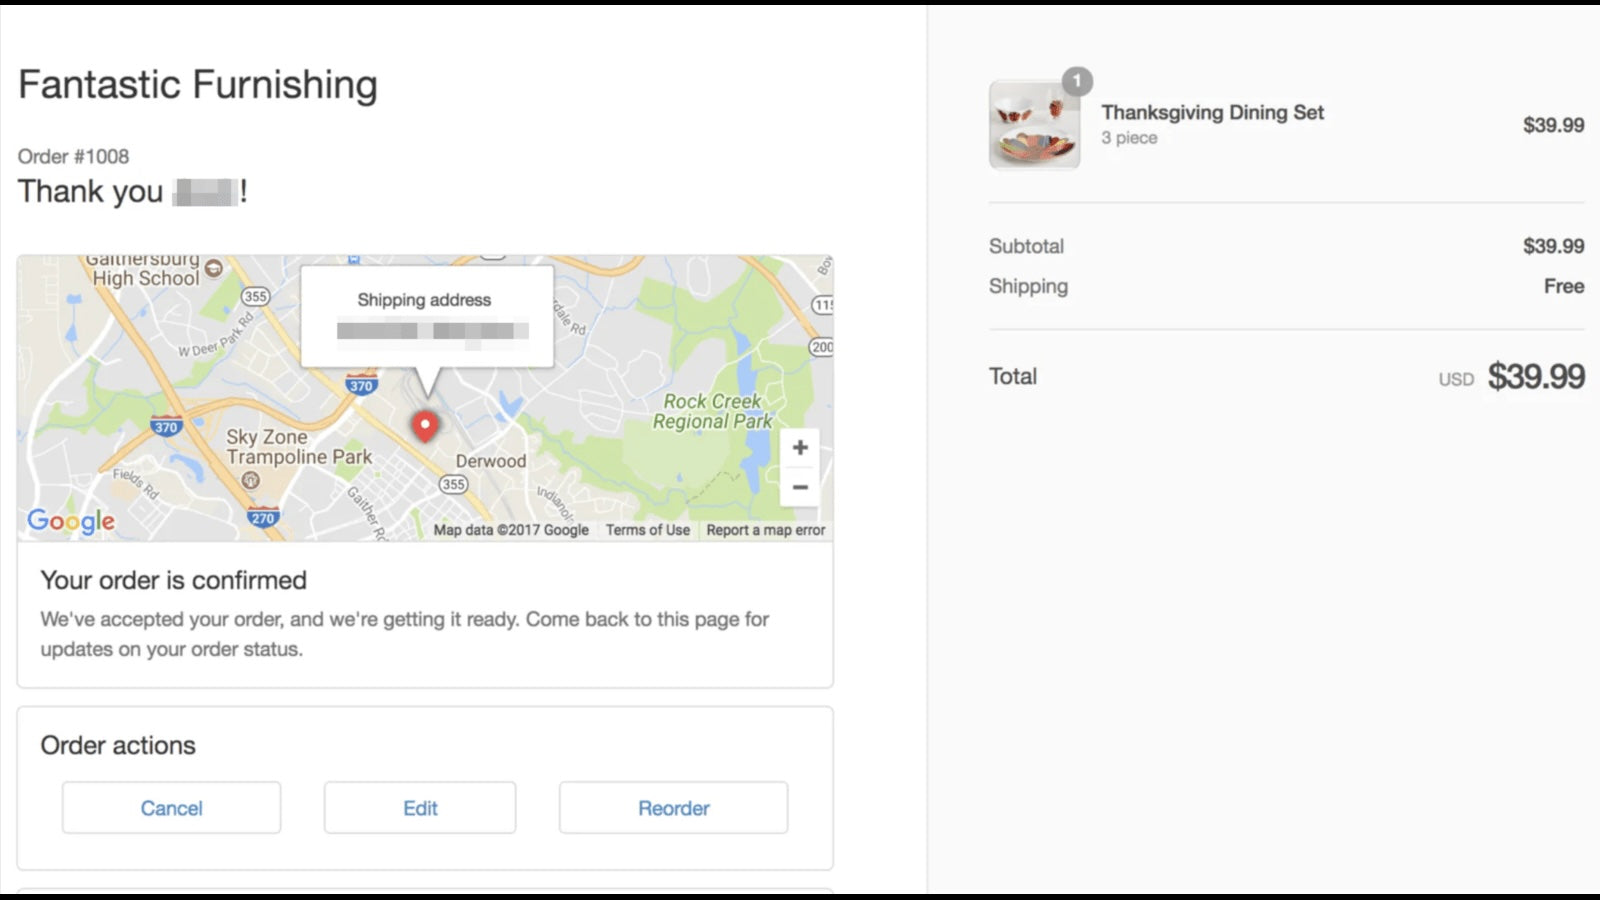Zoom out on the map
The image size is (1600, 900).
click(800, 488)
